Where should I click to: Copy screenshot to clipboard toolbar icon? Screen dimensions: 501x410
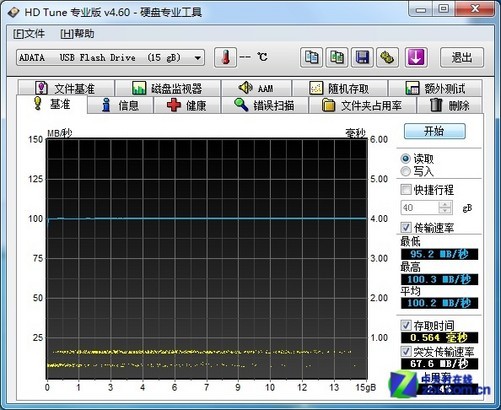337,58
